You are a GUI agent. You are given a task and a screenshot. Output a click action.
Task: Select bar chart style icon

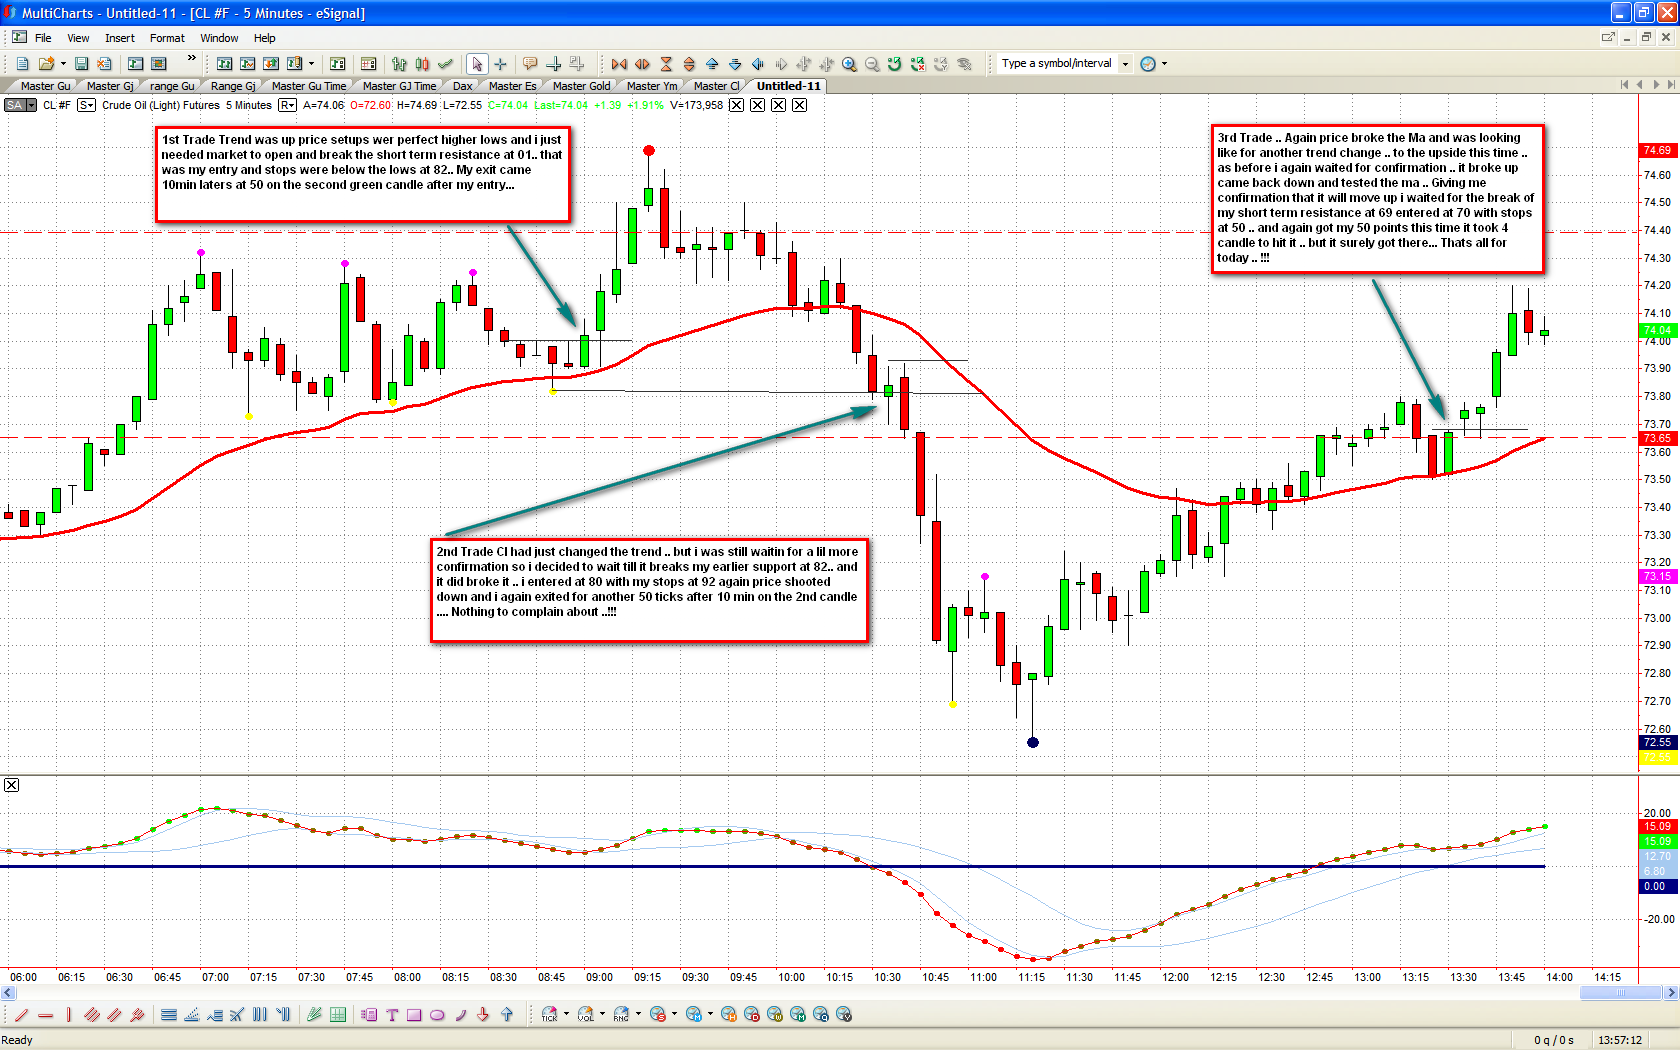[x=399, y=64]
